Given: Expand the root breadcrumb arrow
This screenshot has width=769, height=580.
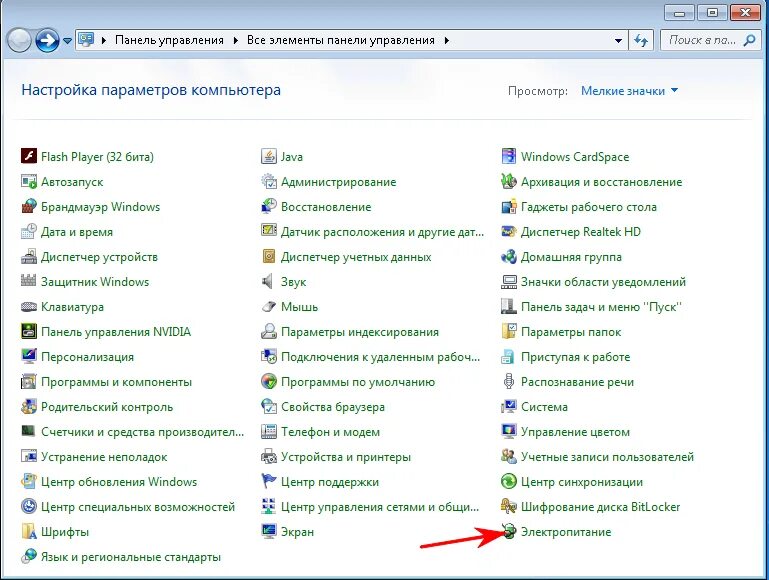Looking at the screenshot, I should (103, 41).
